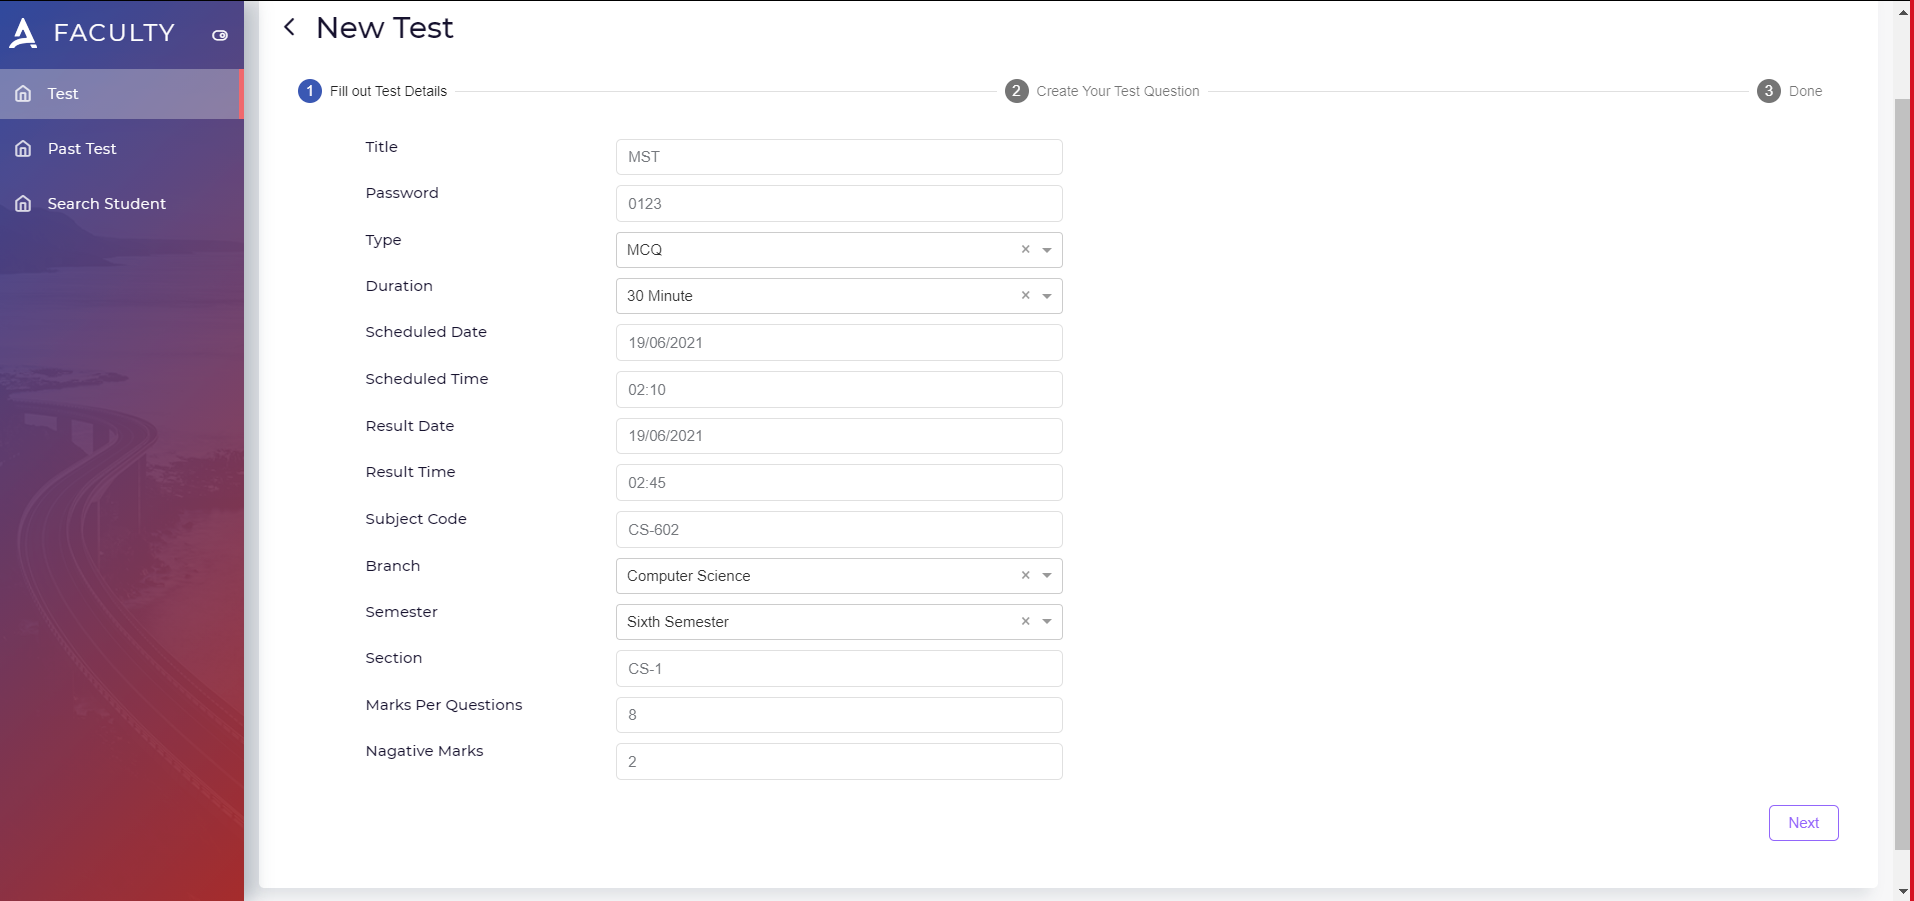Click the Title input field

point(839,157)
